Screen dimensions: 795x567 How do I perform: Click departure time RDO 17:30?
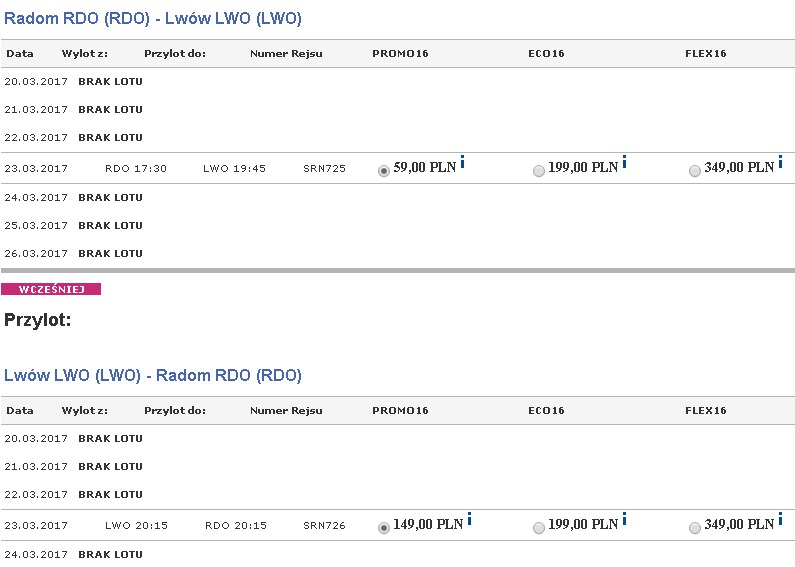136,169
